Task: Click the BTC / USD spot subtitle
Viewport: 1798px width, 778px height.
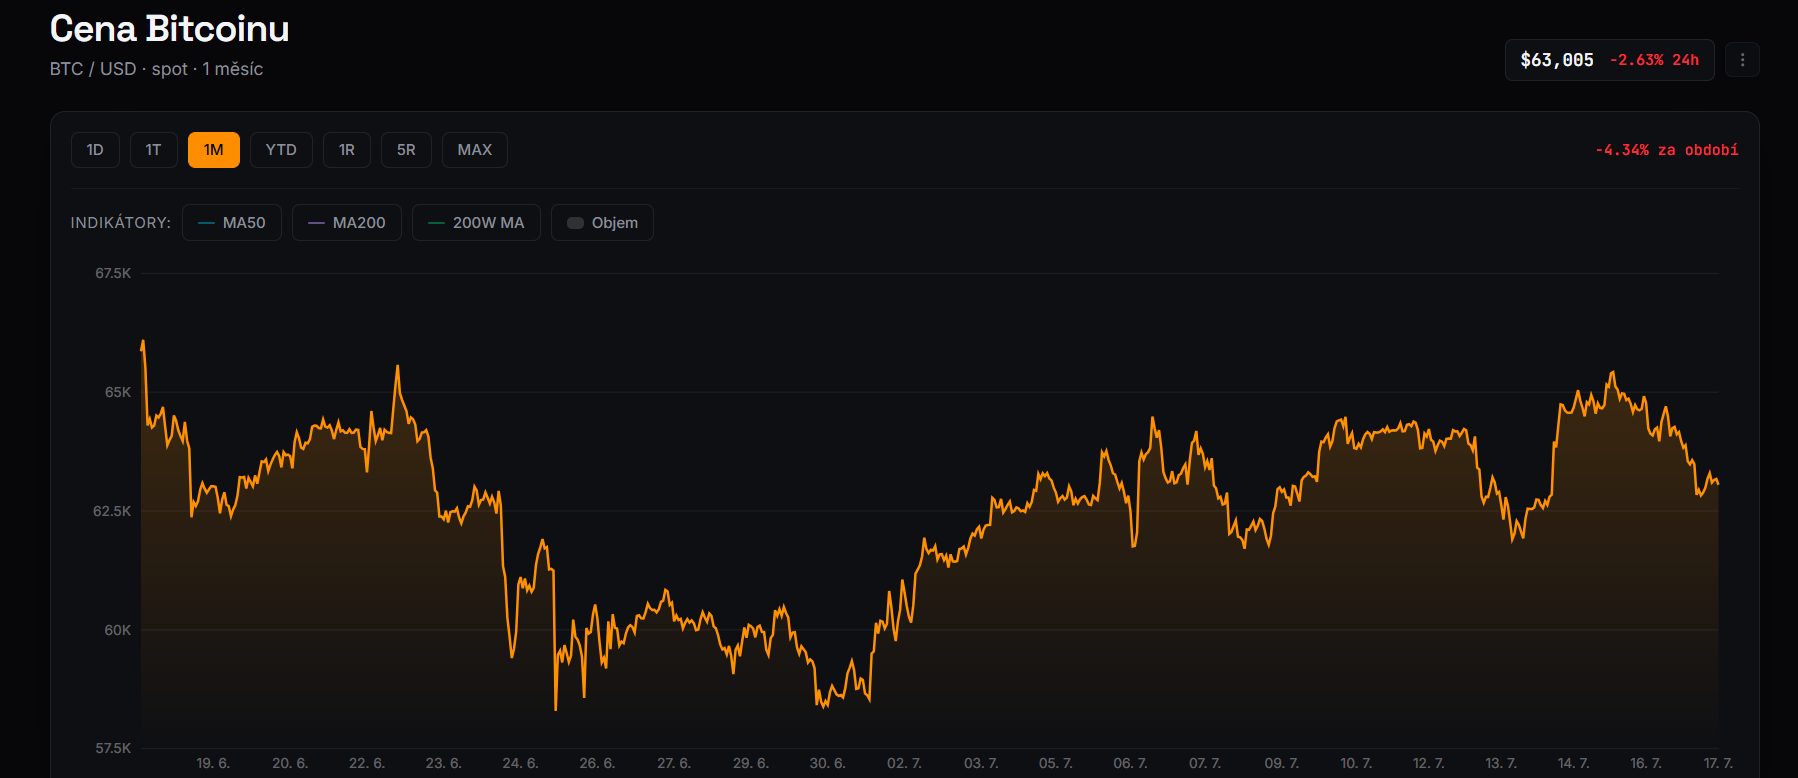Action: point(157,69)
